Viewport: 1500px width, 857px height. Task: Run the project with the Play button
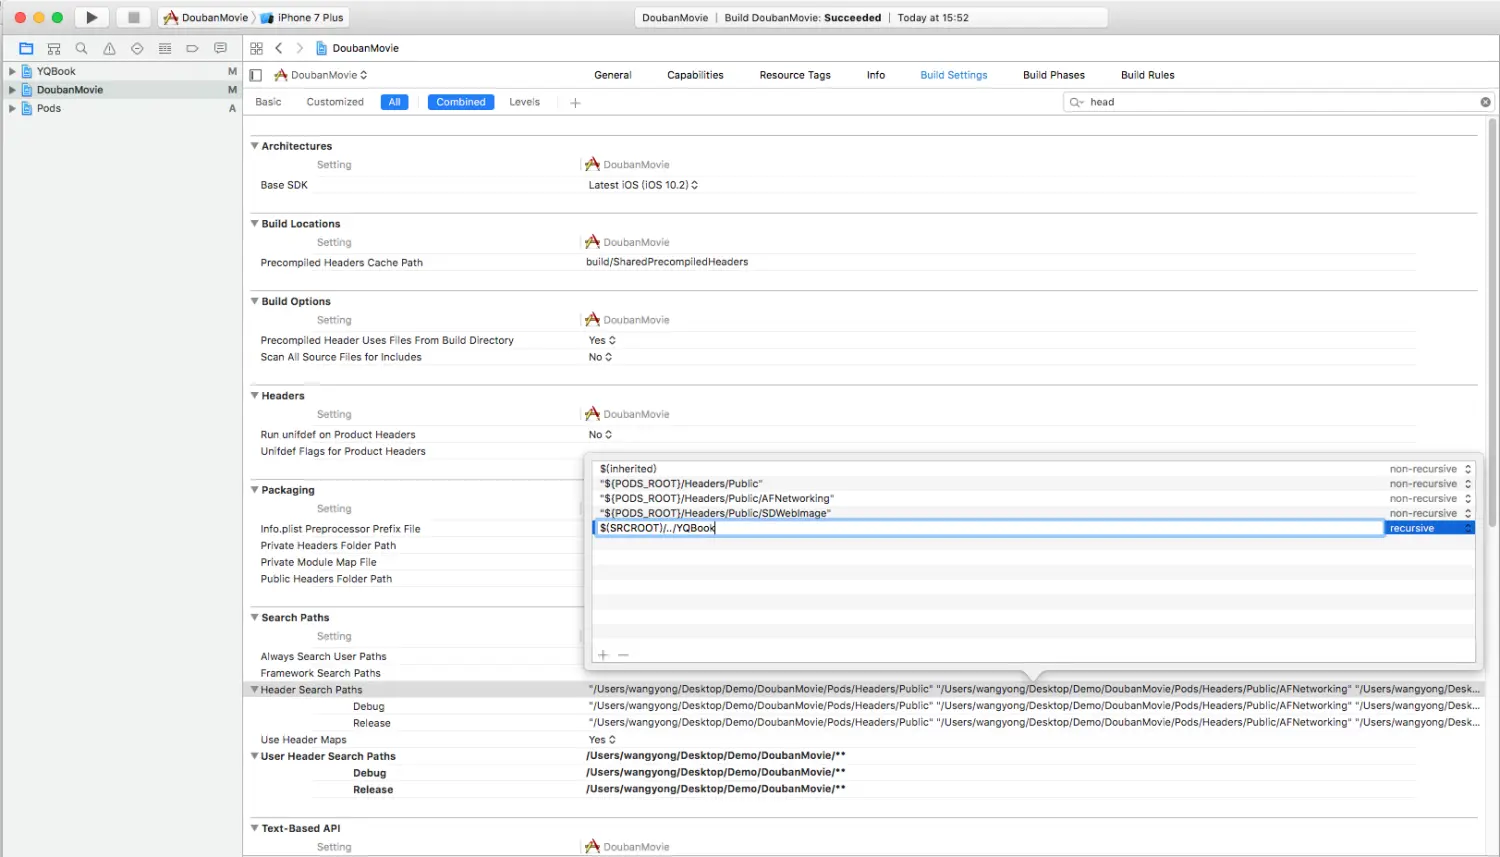coord(91,17)
